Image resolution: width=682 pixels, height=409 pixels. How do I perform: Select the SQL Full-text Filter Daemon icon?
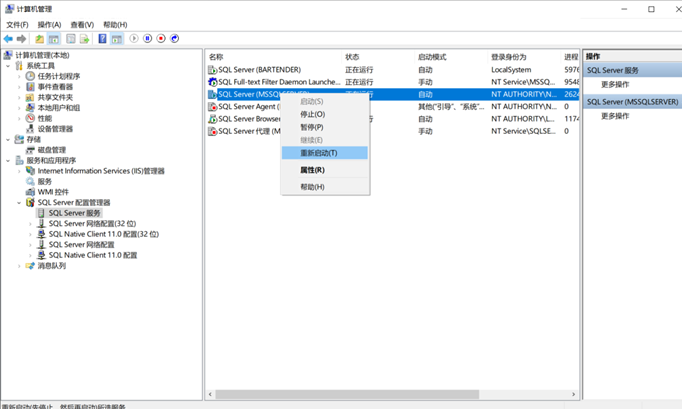212,82
